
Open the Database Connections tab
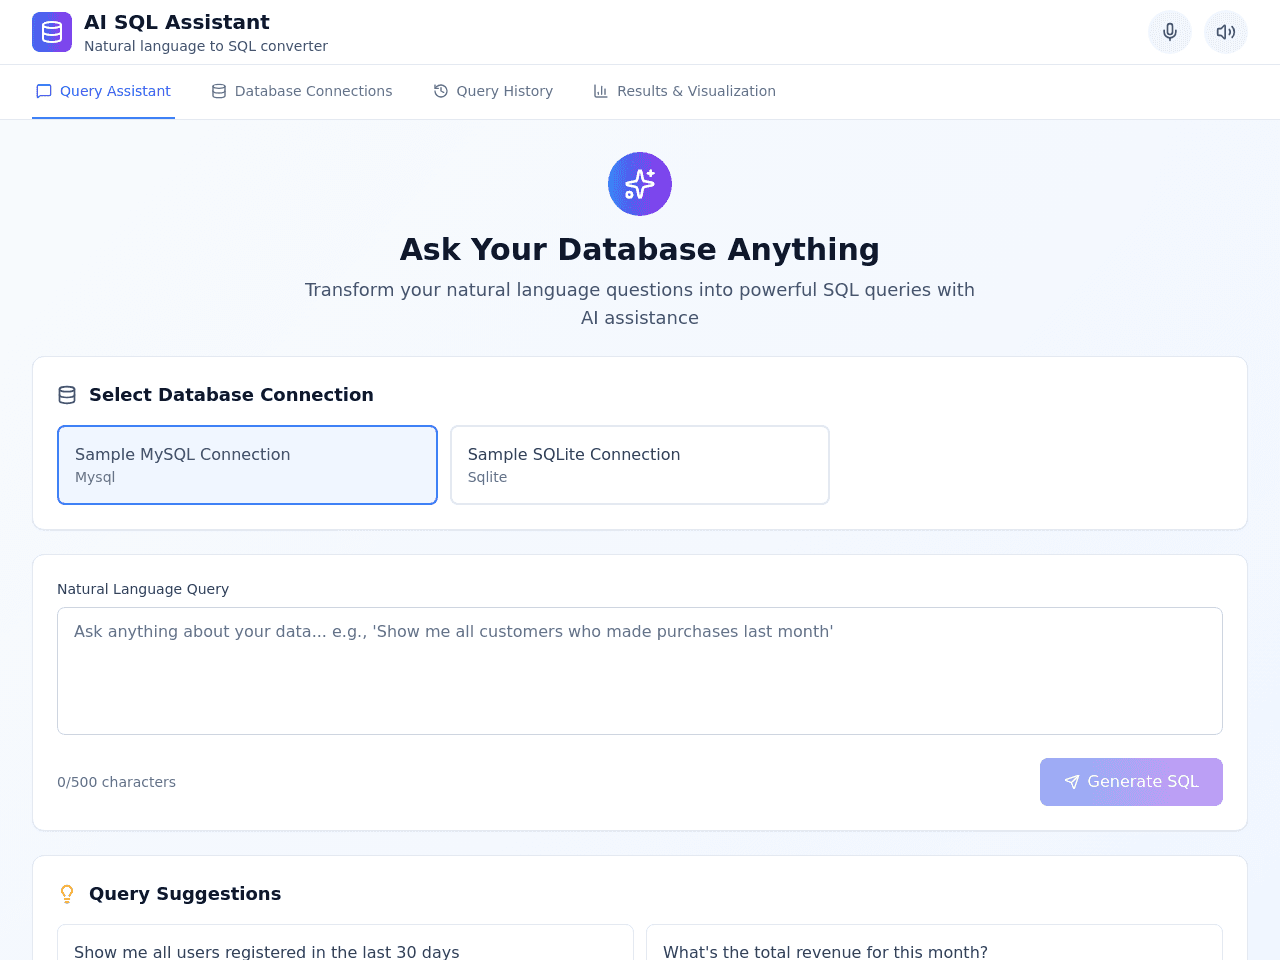(x=302, y=91)
